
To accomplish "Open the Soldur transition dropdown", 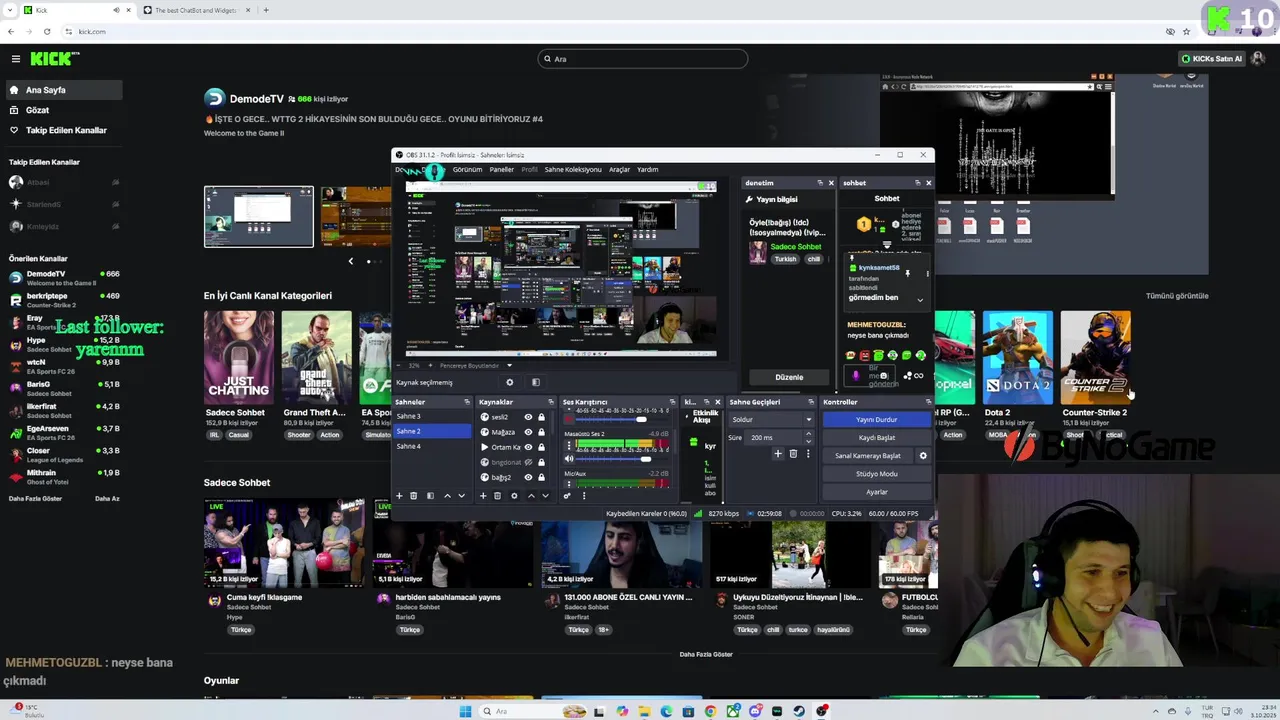I will coord(771,419).
